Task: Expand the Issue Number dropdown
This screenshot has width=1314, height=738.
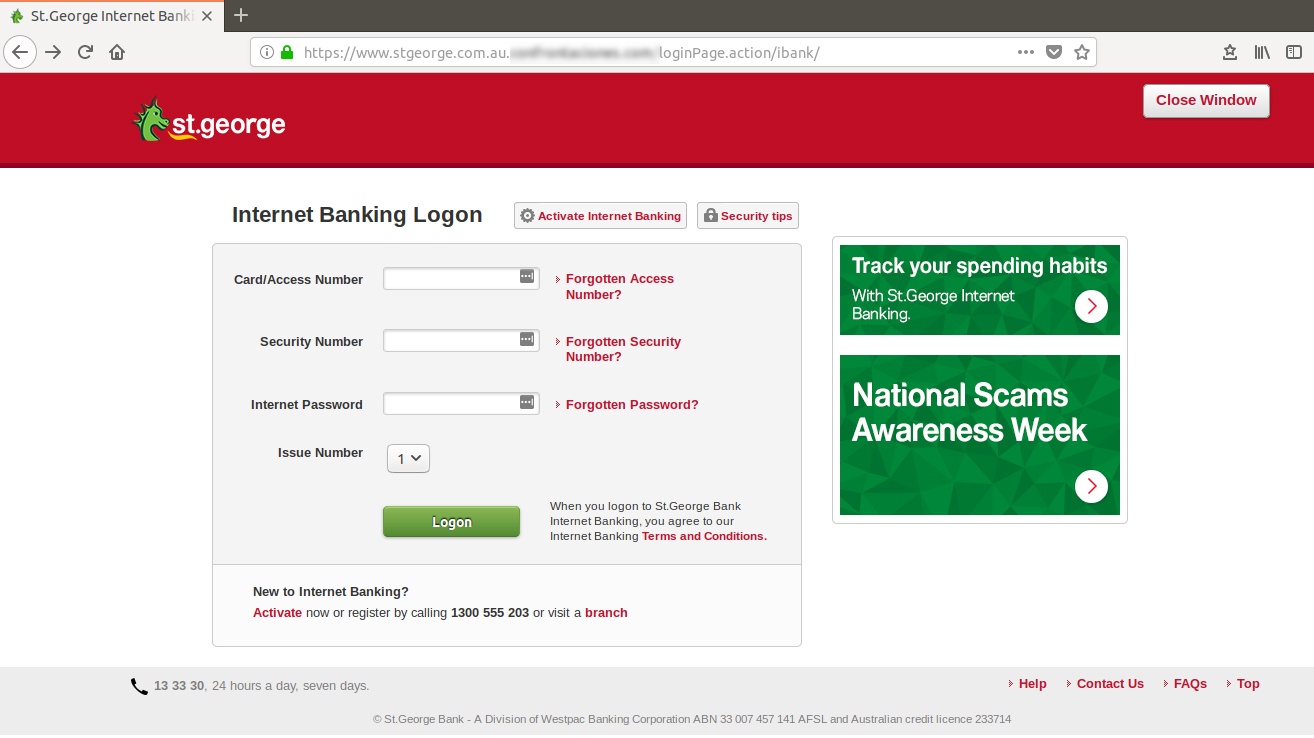Action: [x=408, y=458]
